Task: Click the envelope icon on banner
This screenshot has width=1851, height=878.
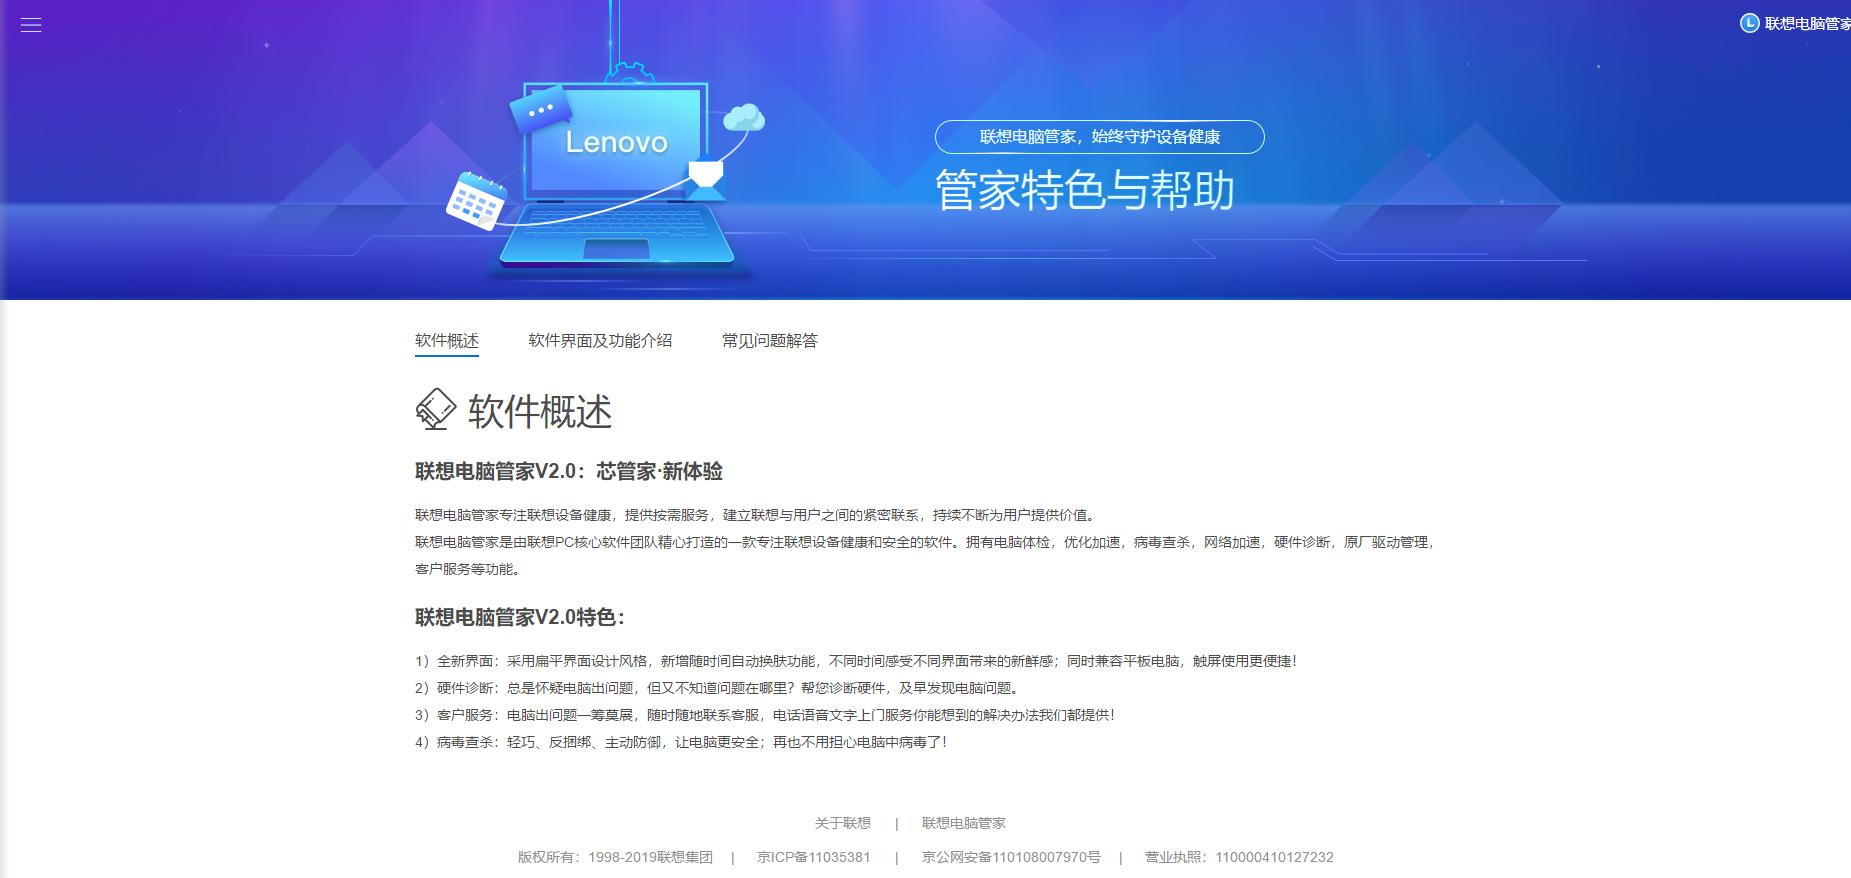Action: coord(707,180)
